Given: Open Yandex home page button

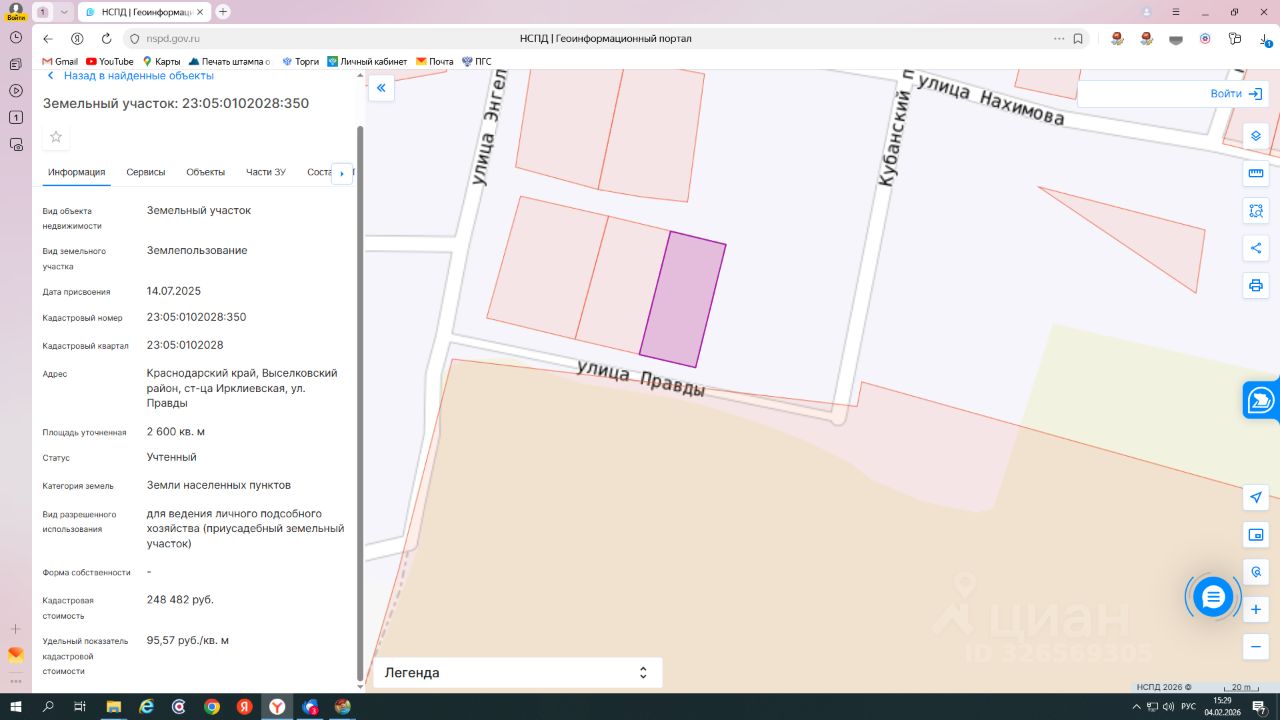Looking at the screenshot, I should (x=77, y=39).
